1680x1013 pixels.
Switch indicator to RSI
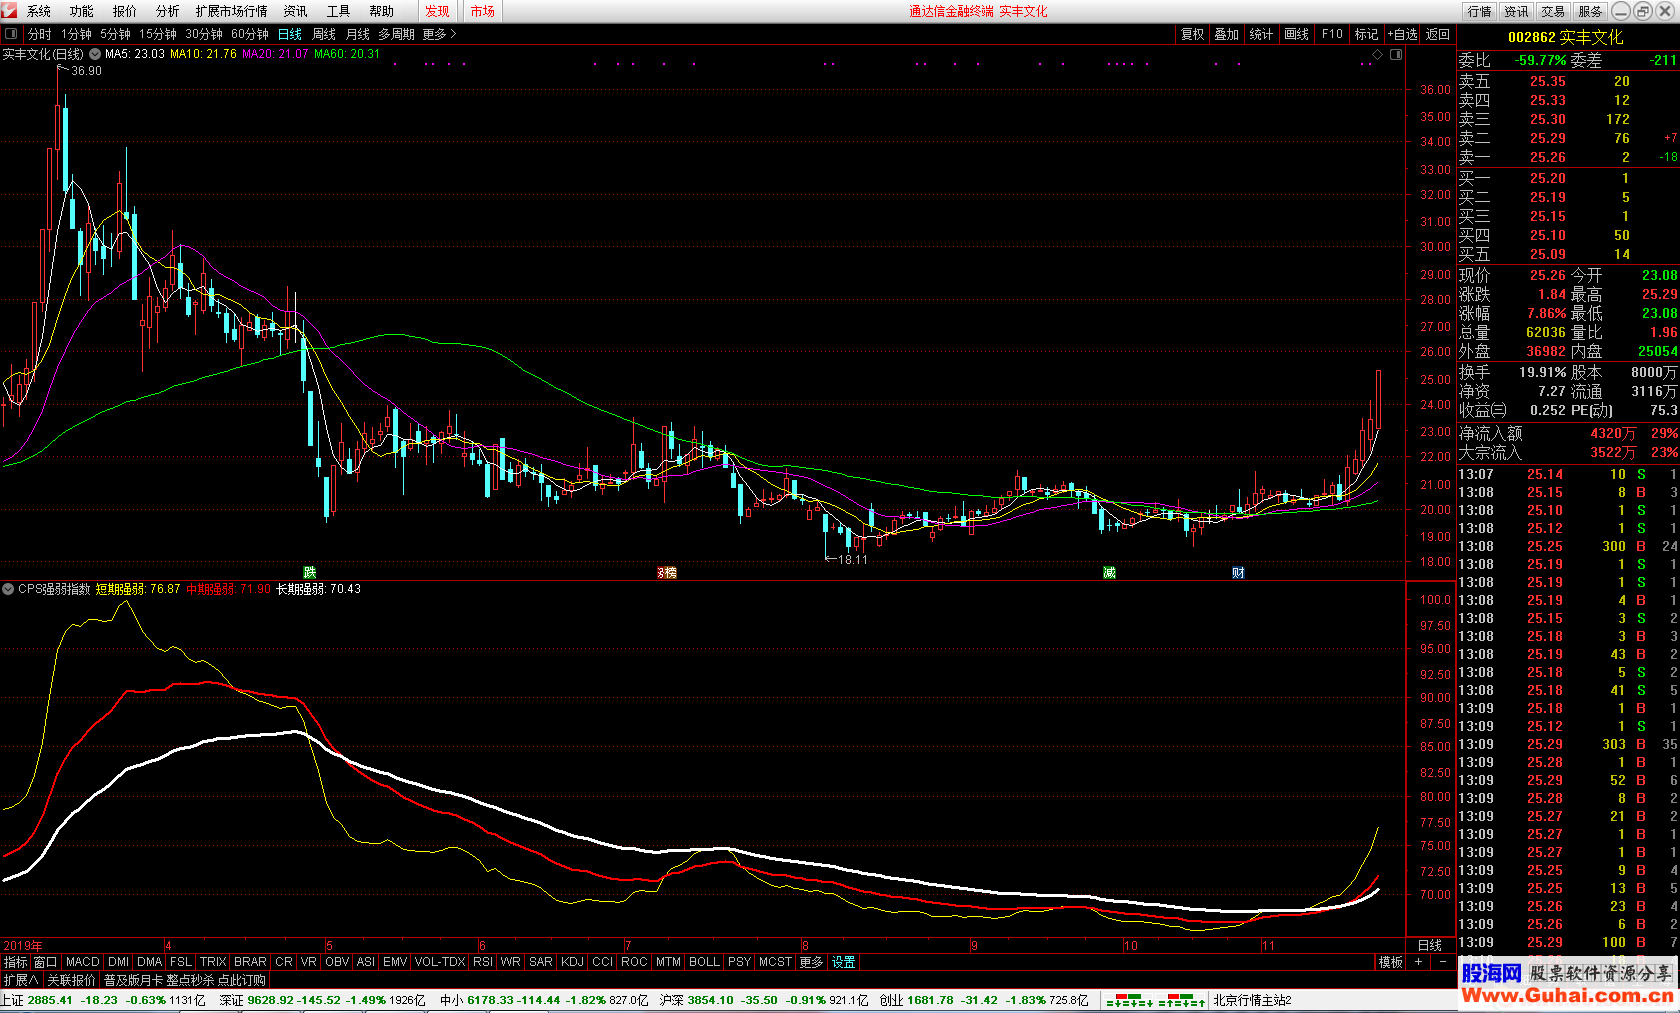[483, 962]
